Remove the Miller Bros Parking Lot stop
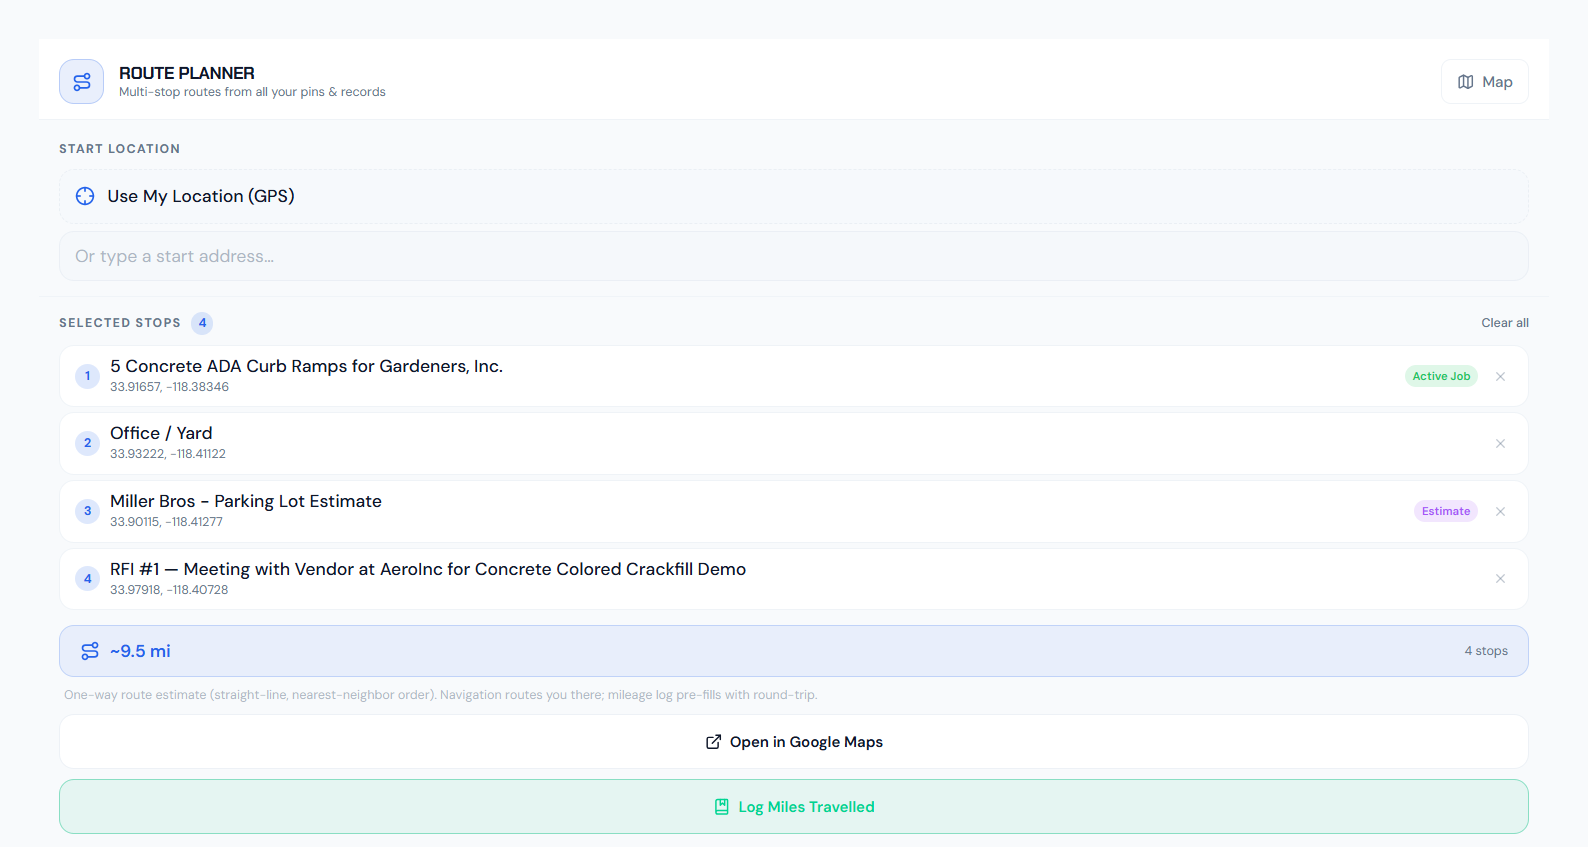This screenshot has height=847, width=1588. [x=1500, y=511]
